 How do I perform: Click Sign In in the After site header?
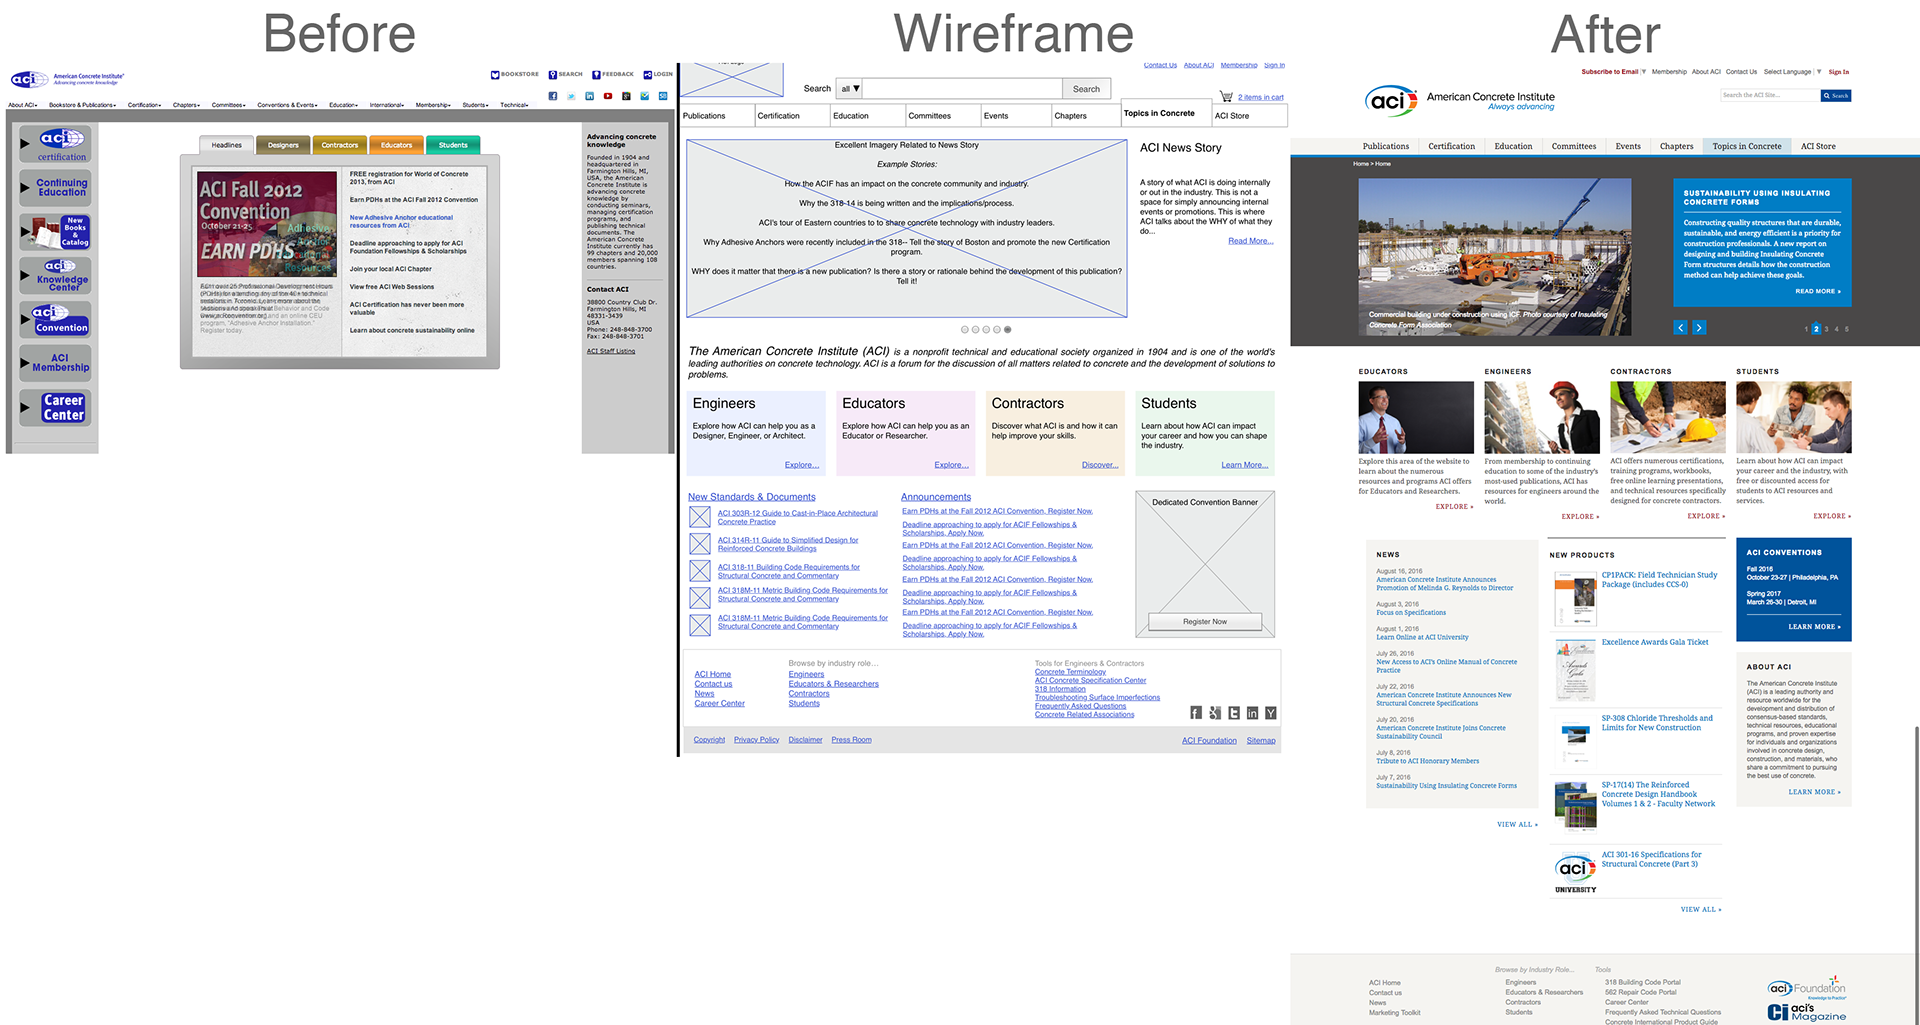pyautogui.click(x=1839, y=72)
